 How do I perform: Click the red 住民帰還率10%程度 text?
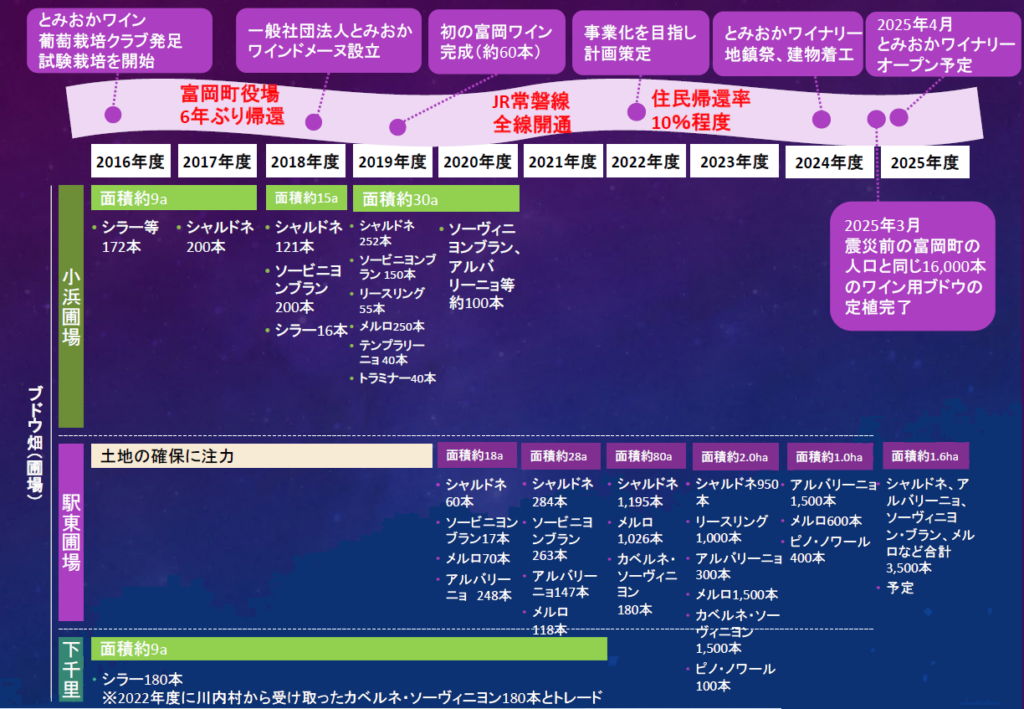pos(701,110)
